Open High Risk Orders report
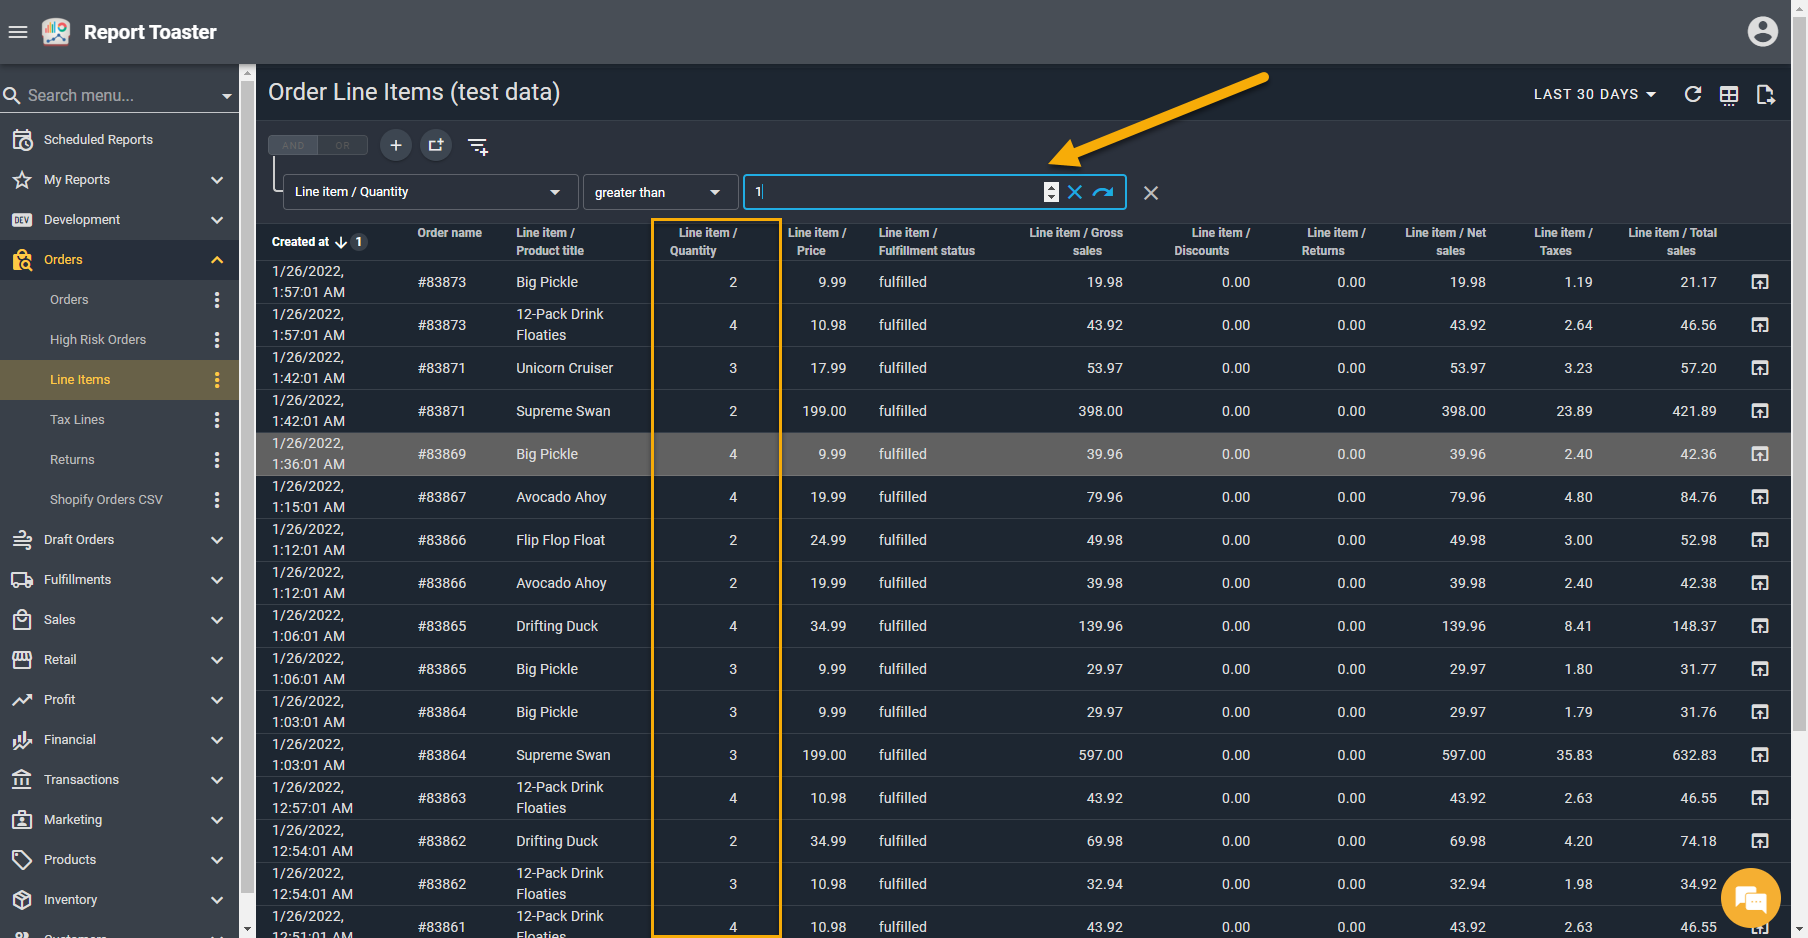 (x=98, y=340)
